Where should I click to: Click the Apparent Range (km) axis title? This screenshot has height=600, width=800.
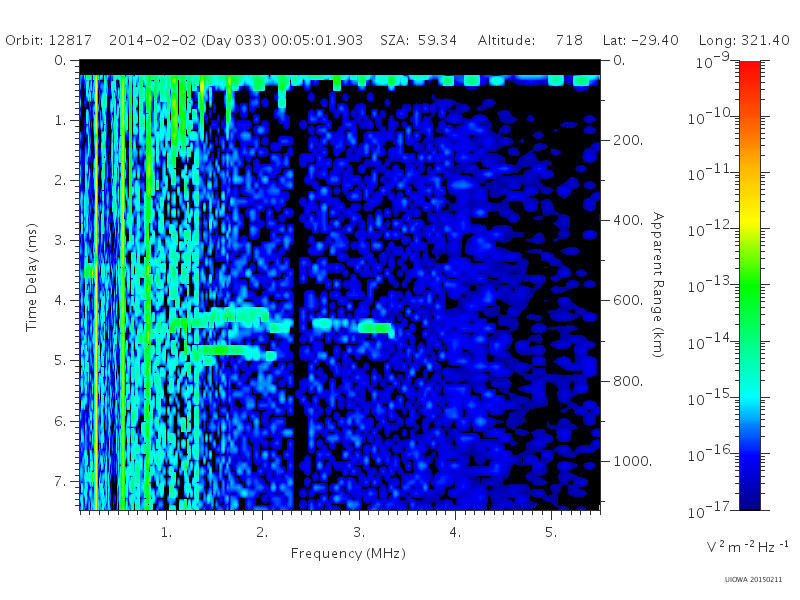tap(658, 285)
